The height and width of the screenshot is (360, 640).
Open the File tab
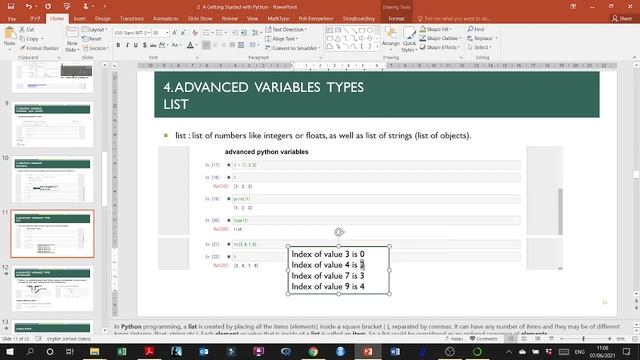click(12, 19)
